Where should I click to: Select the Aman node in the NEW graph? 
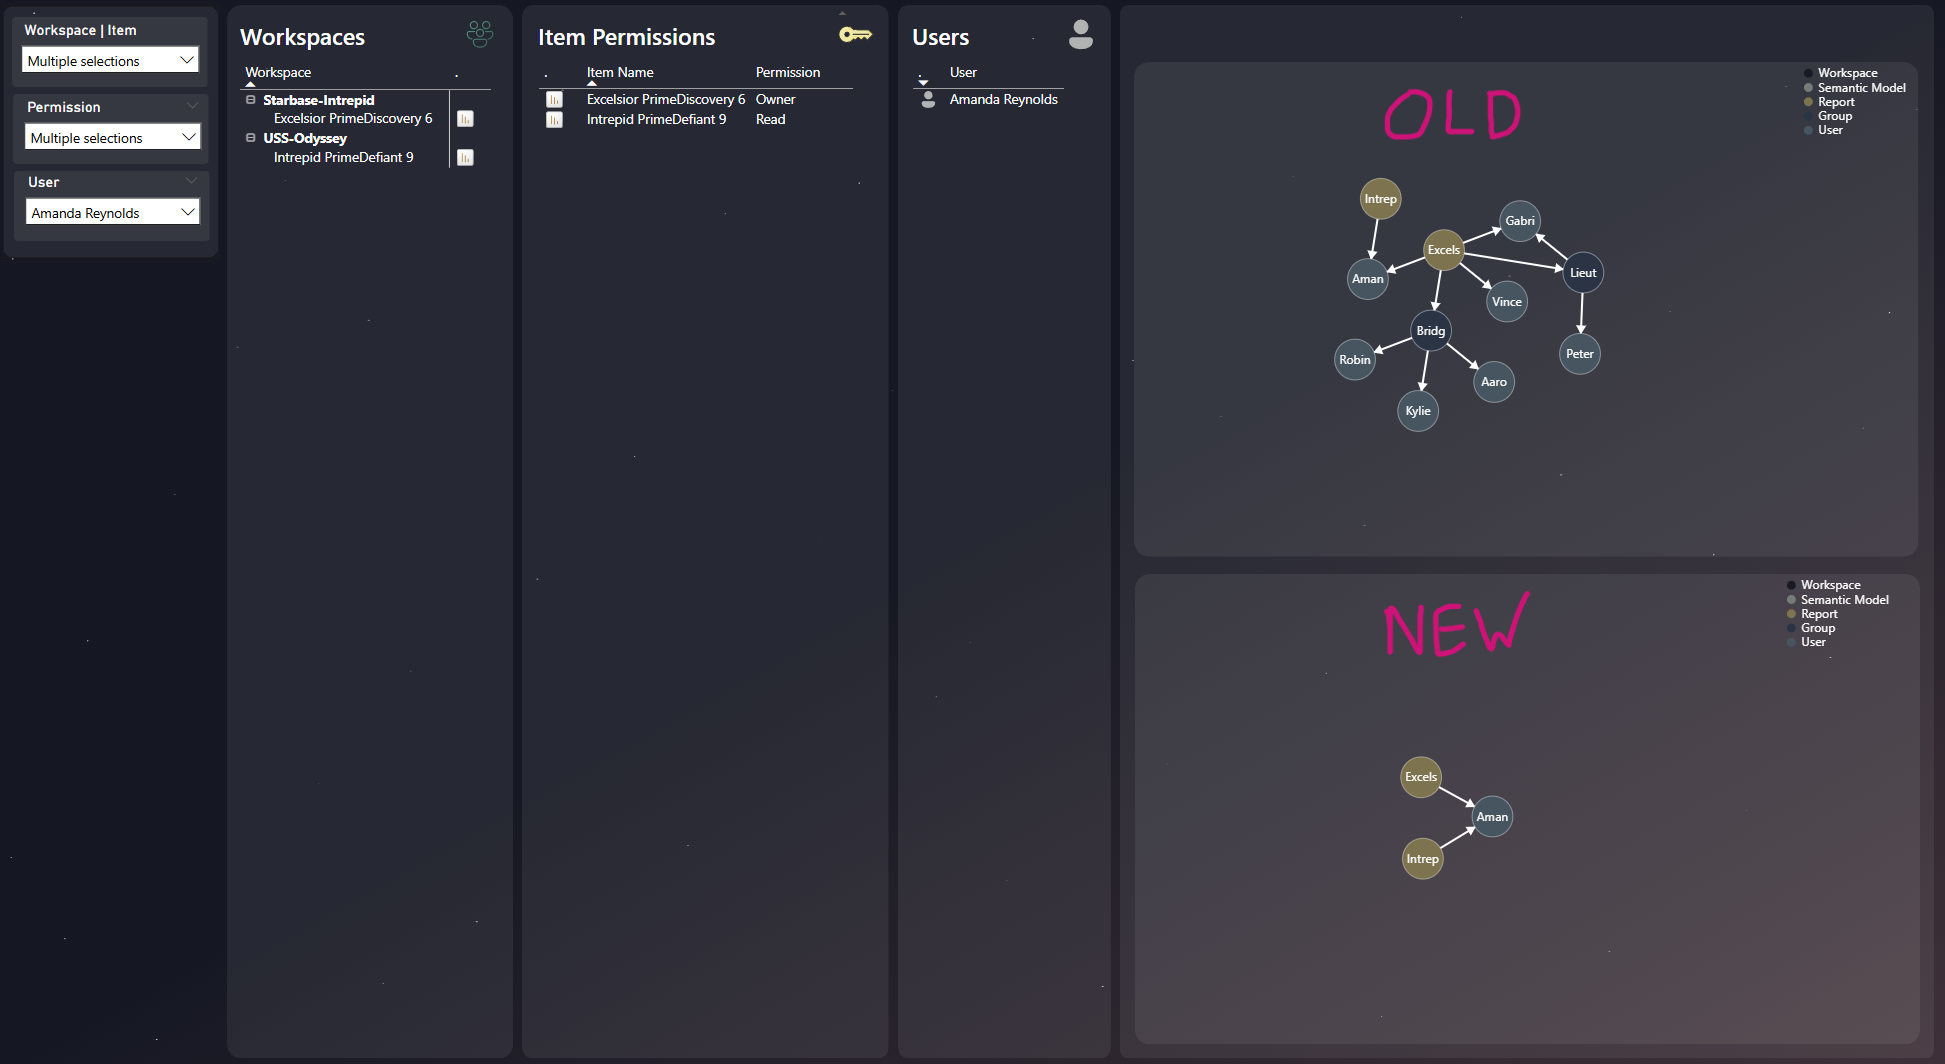point(1492,817)
